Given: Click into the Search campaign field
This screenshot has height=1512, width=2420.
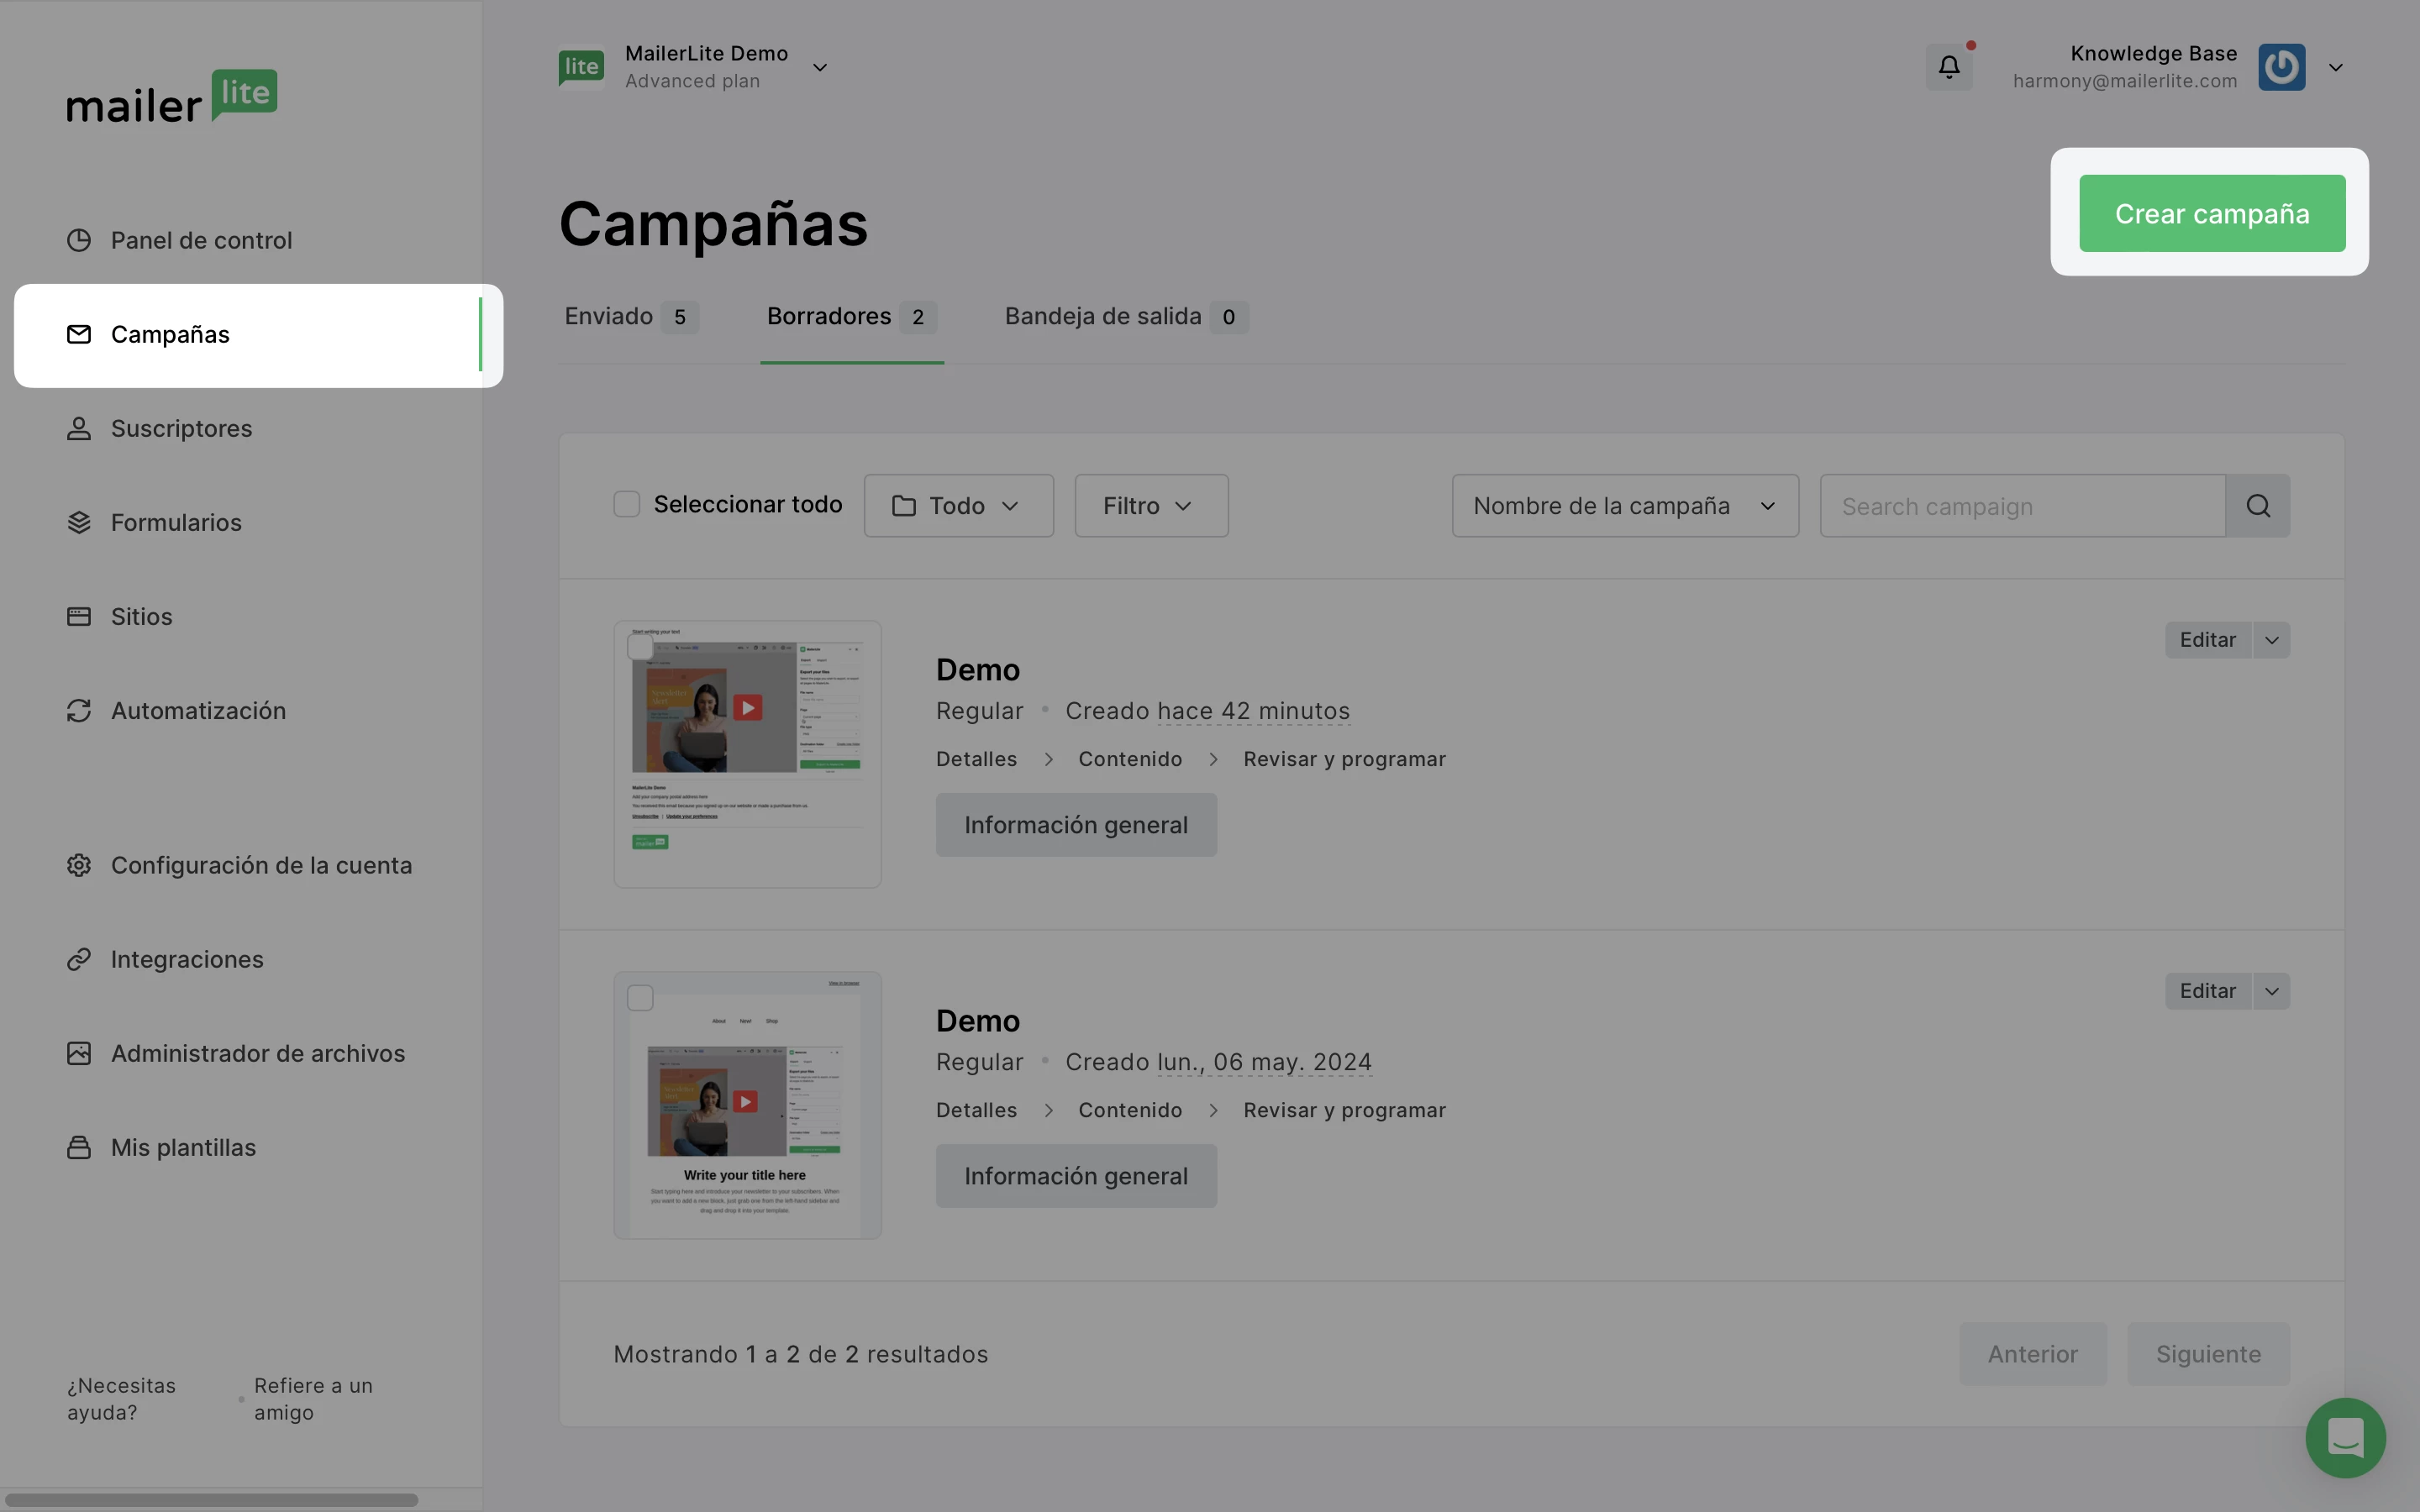Looking at the screenshot, I should coord(2020,506).
